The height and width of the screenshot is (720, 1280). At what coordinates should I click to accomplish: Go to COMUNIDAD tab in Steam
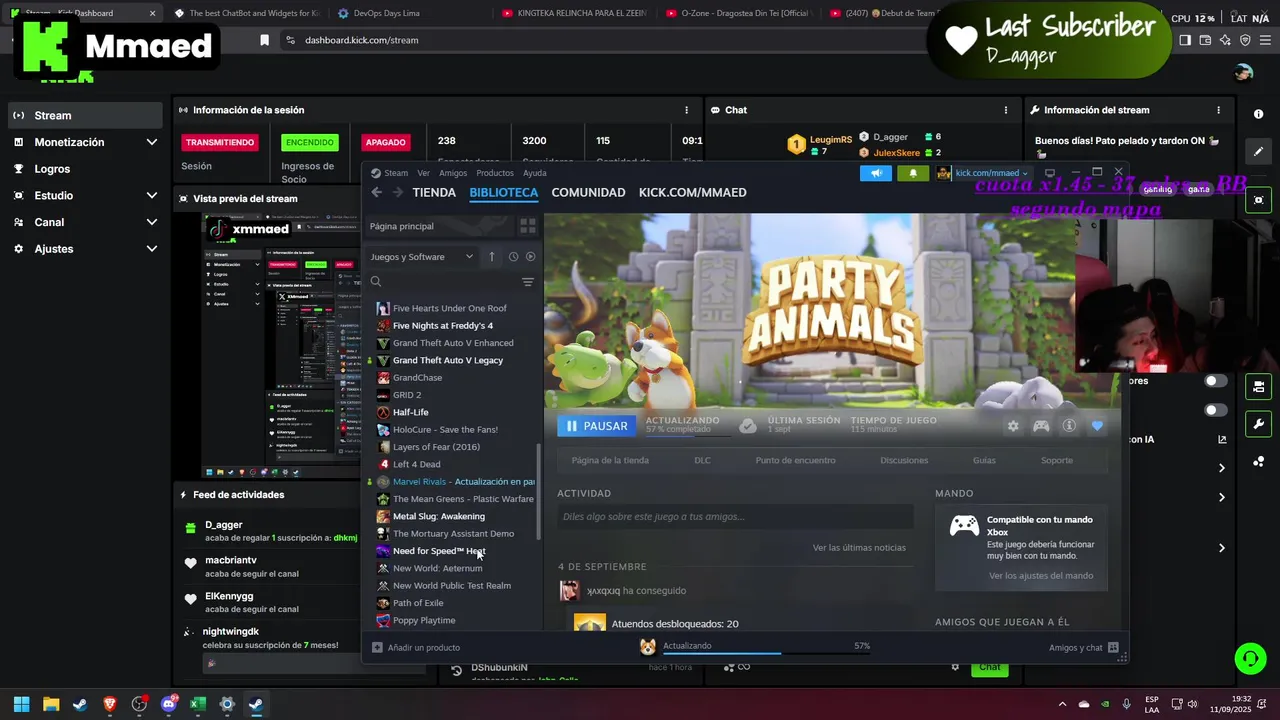pyautogui.click(x=588, y=192)
